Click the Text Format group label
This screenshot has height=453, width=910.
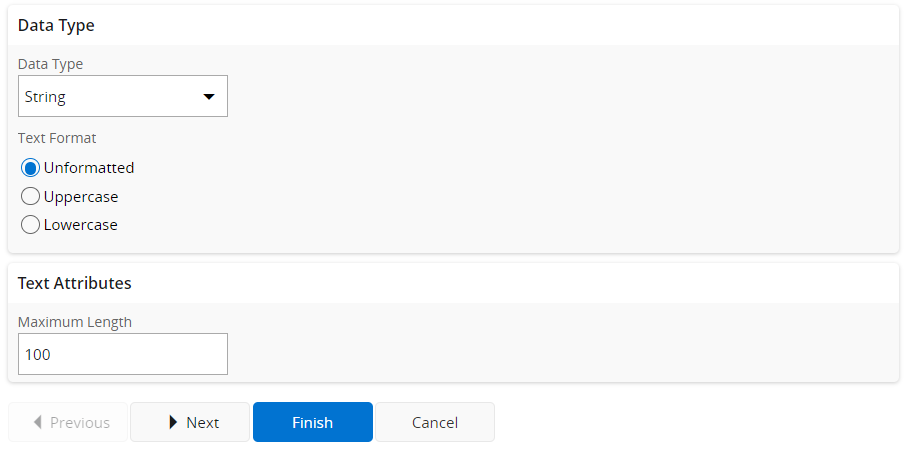coord(57,138)
